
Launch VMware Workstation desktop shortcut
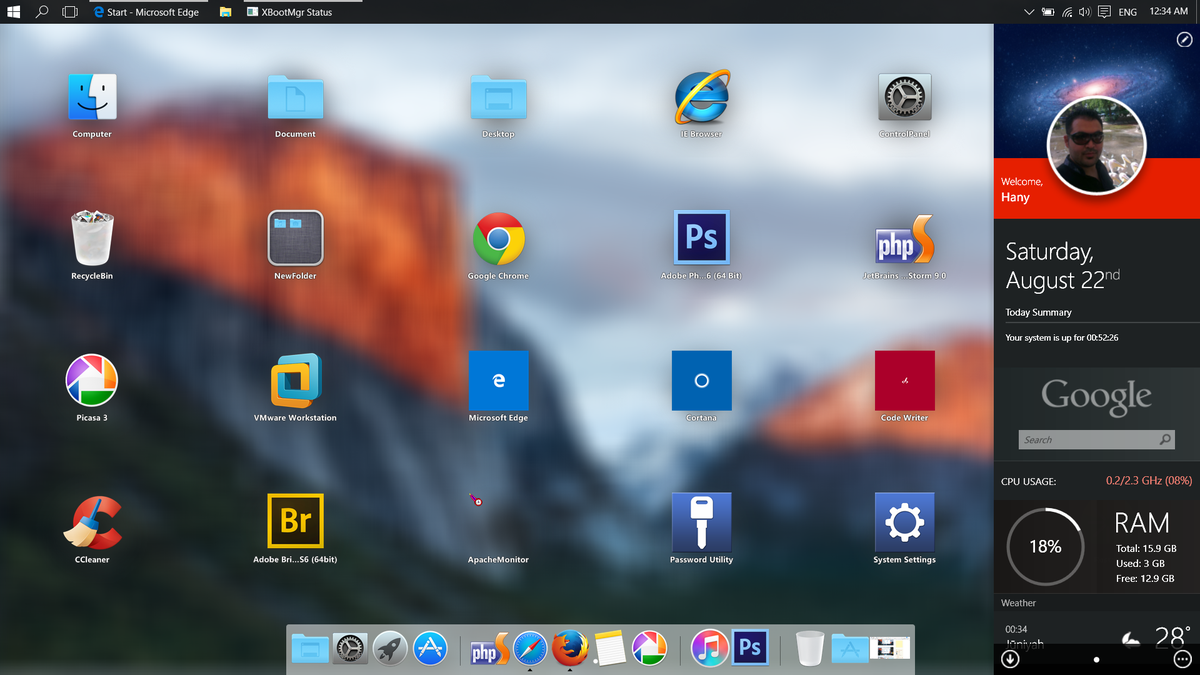[x=295, y=380]
